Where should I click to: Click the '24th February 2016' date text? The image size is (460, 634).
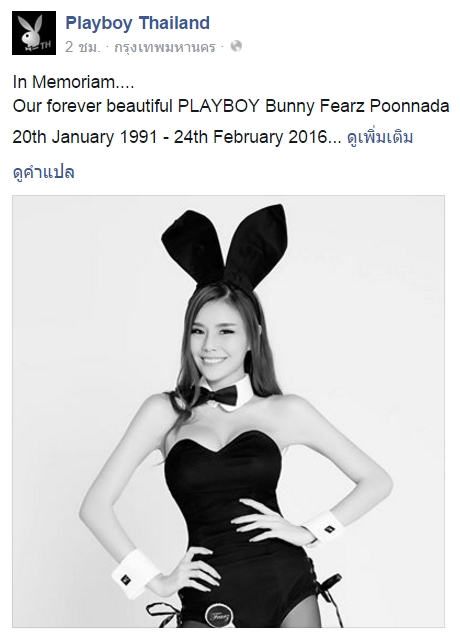(250, 137)
